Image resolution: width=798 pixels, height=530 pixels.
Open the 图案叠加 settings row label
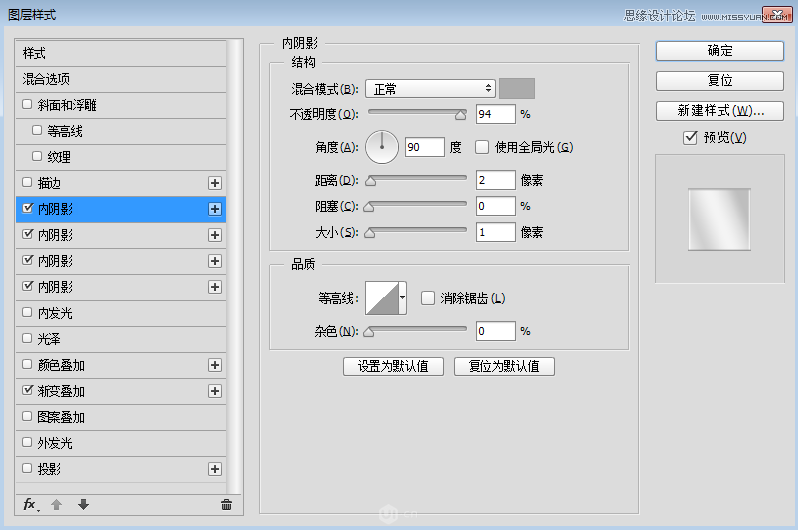[x=61, y=417]
